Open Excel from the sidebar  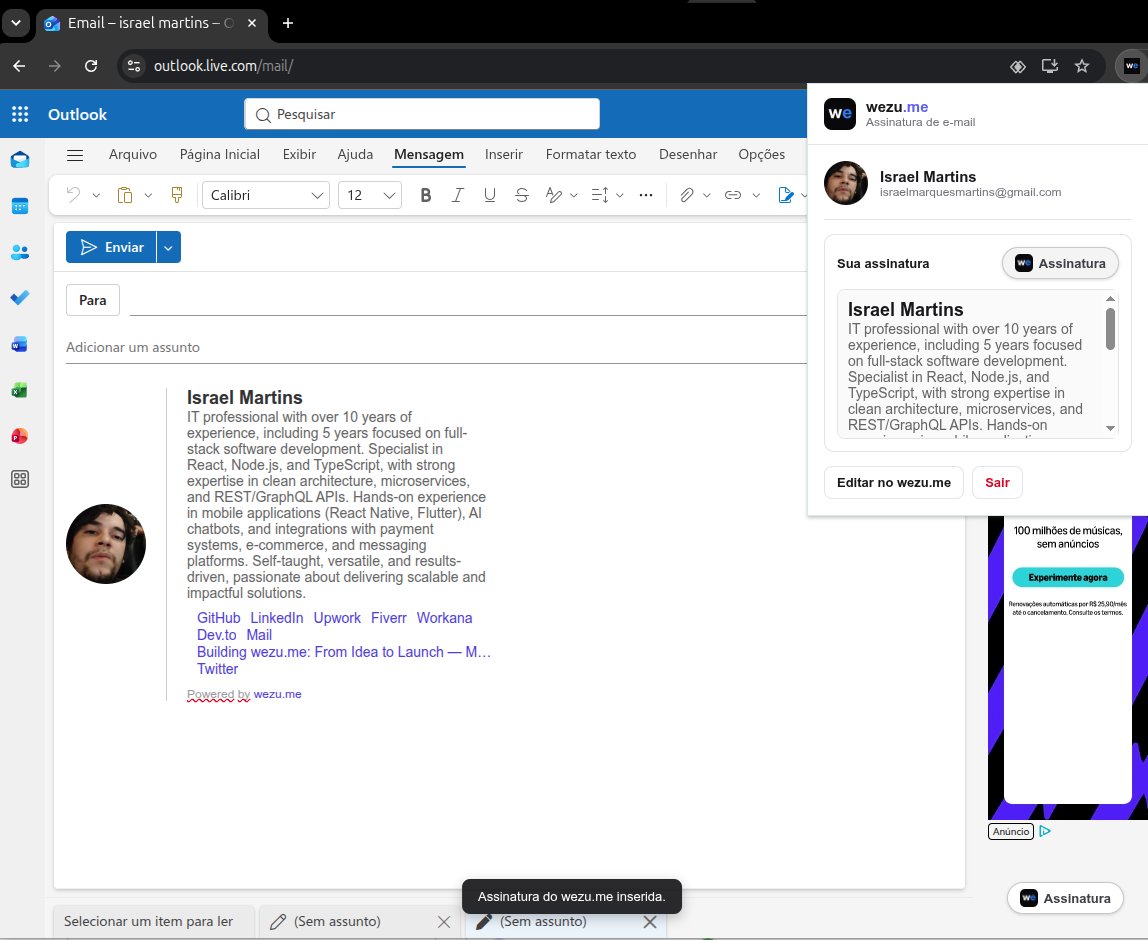click(20, 390)
